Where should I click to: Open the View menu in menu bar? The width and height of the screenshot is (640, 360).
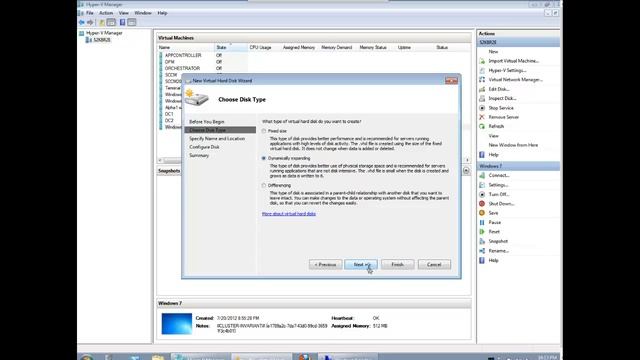click(123, 13)
